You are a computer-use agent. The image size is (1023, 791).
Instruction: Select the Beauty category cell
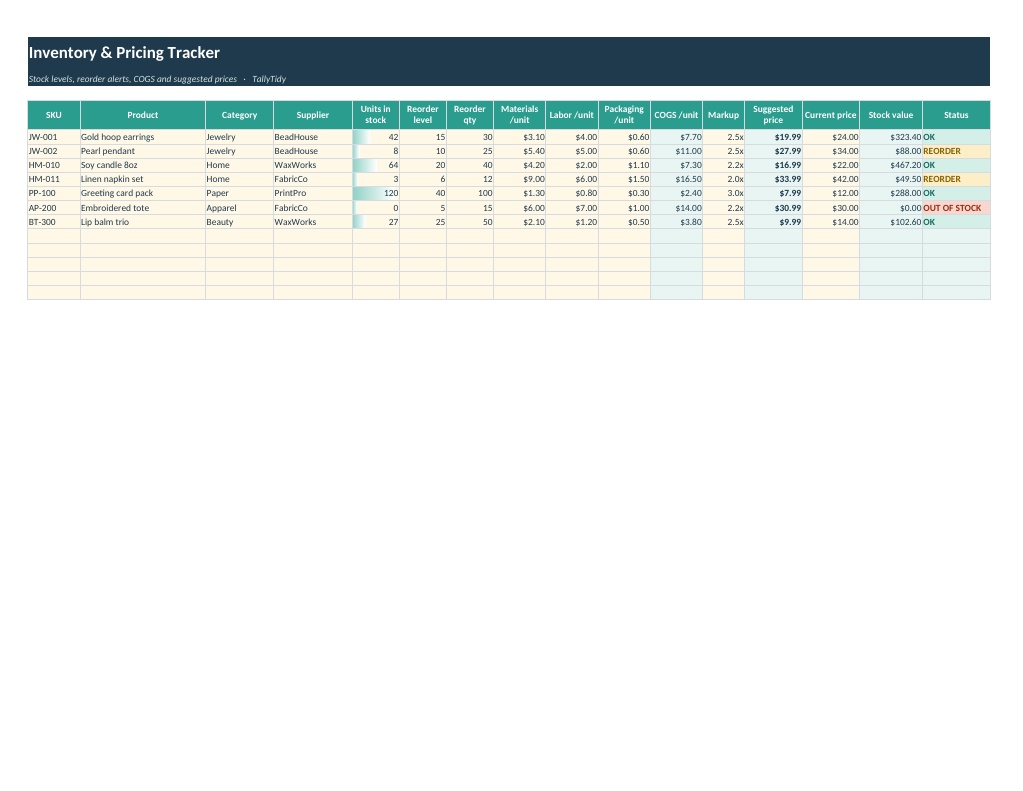239,222
